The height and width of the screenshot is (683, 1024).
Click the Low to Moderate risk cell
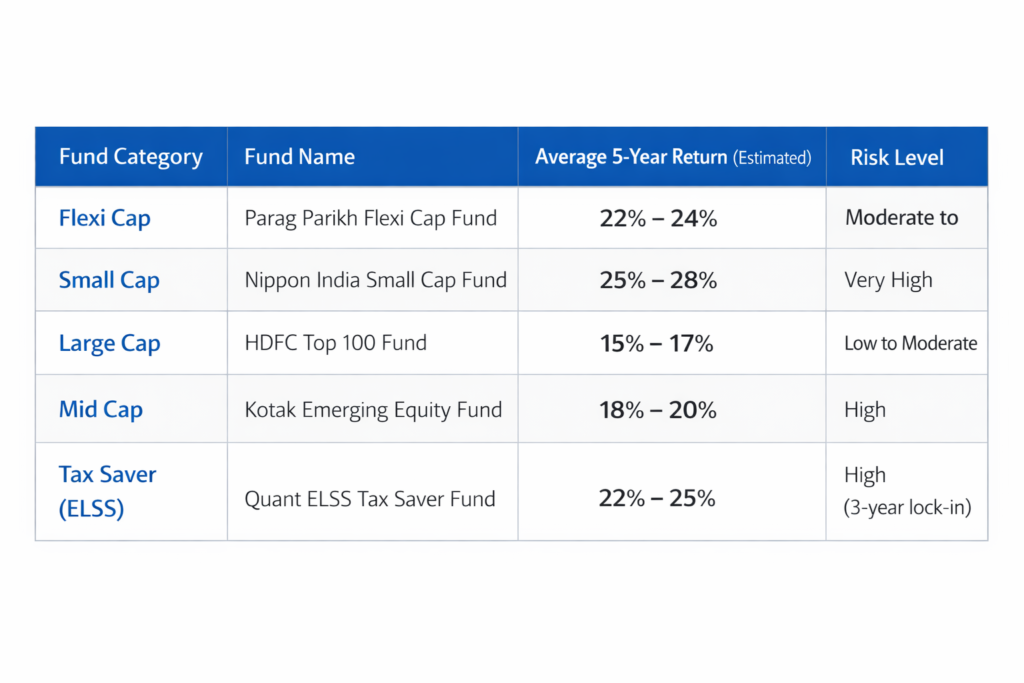click(x=910, y=343)
